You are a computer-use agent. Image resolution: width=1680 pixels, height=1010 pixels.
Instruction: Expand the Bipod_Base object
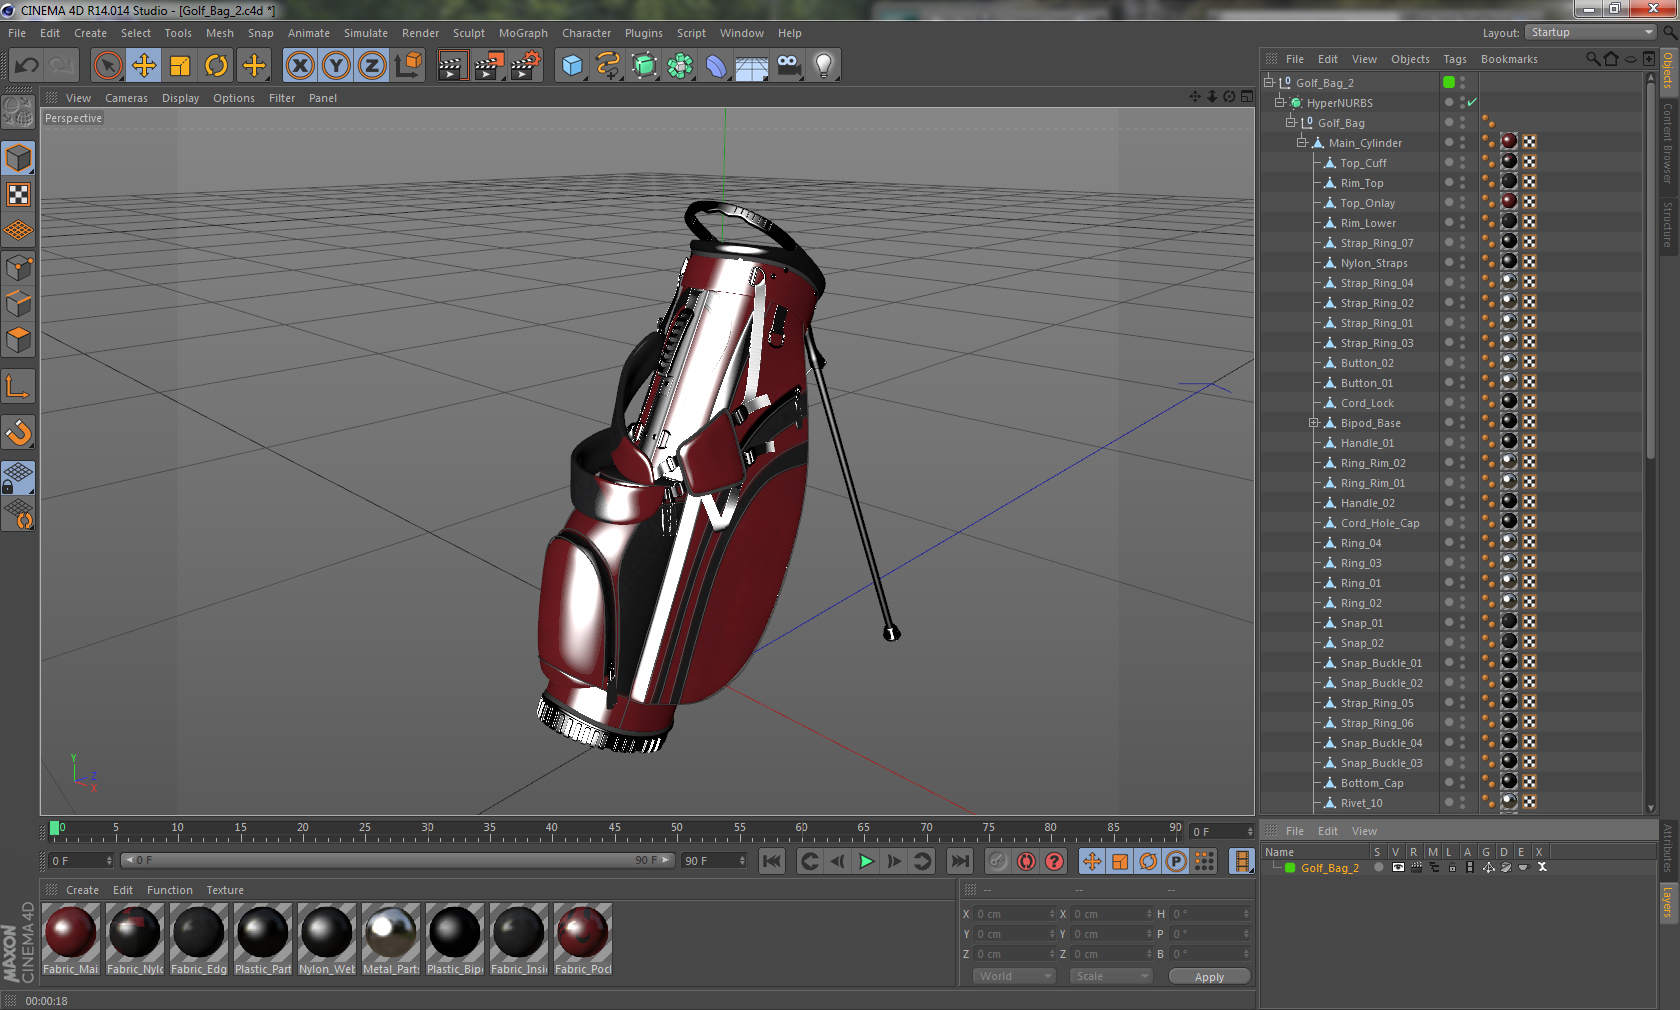1314,423
